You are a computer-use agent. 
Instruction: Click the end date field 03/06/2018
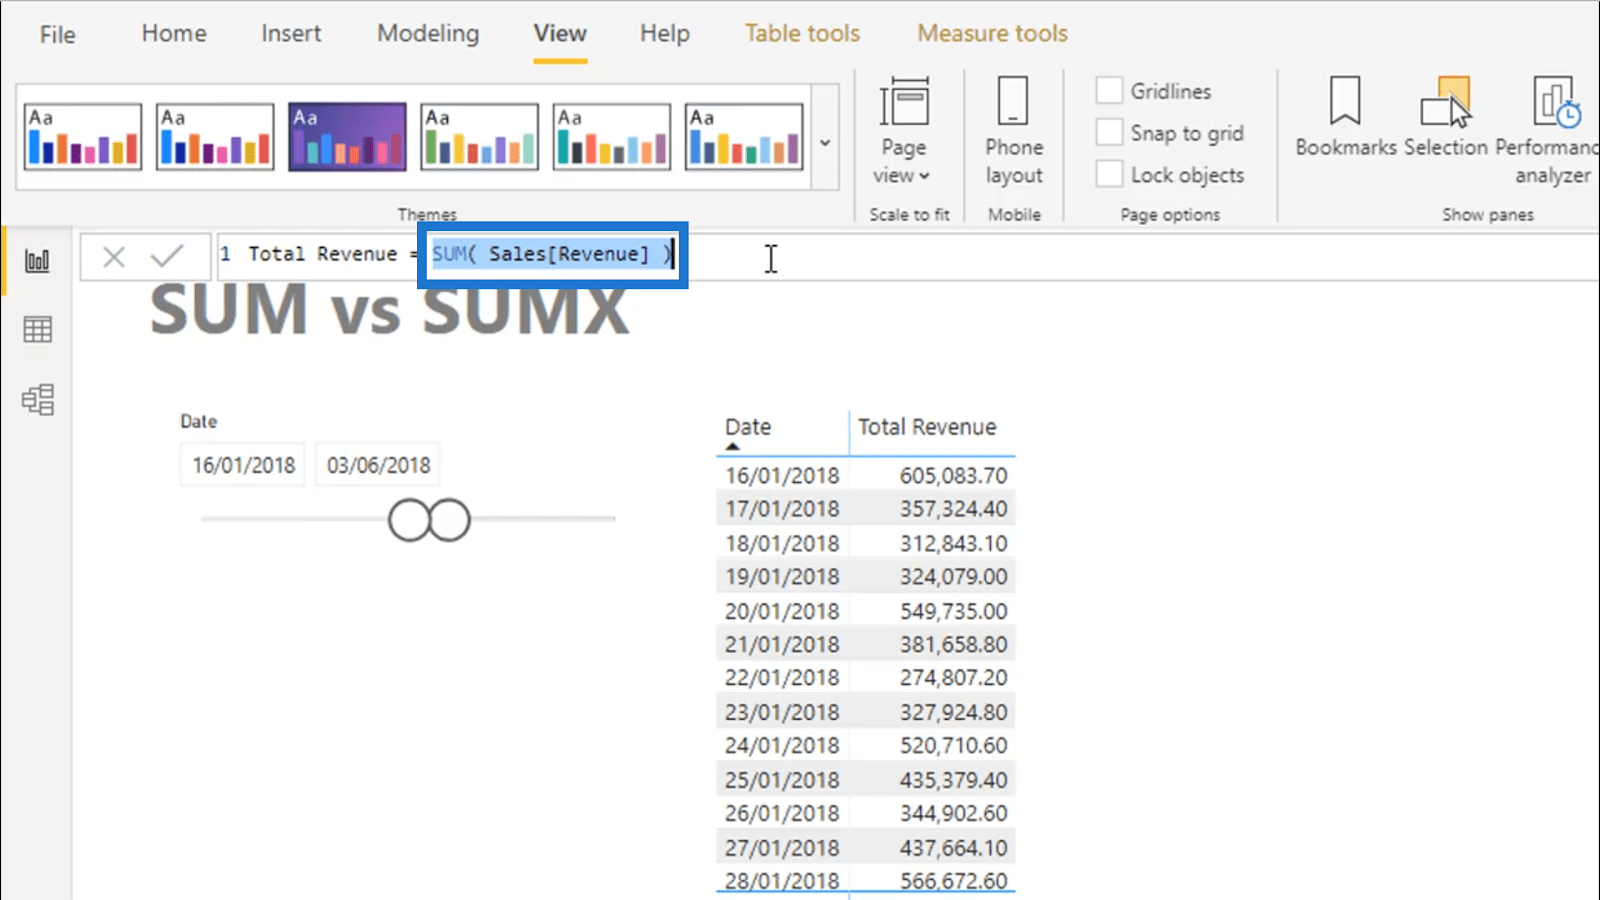pyautogui.click(x=378, y=465)
